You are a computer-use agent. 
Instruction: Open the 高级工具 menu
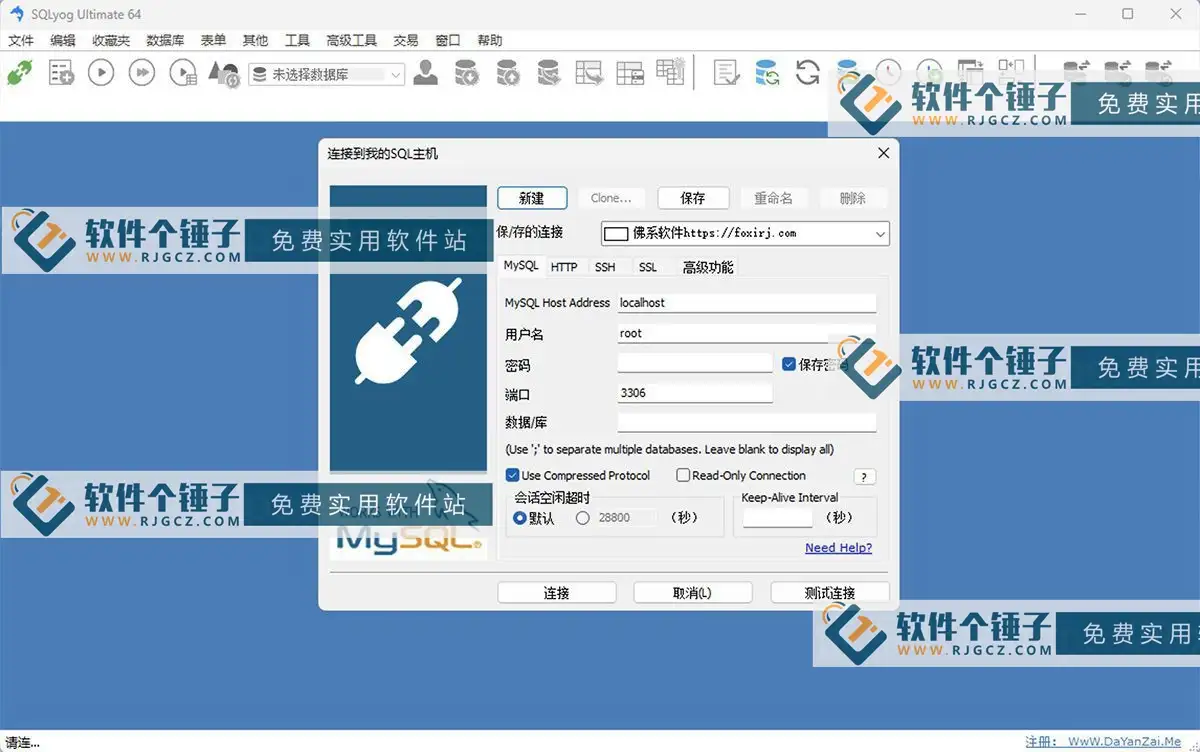pyautogui.click(x=351, y=41)
